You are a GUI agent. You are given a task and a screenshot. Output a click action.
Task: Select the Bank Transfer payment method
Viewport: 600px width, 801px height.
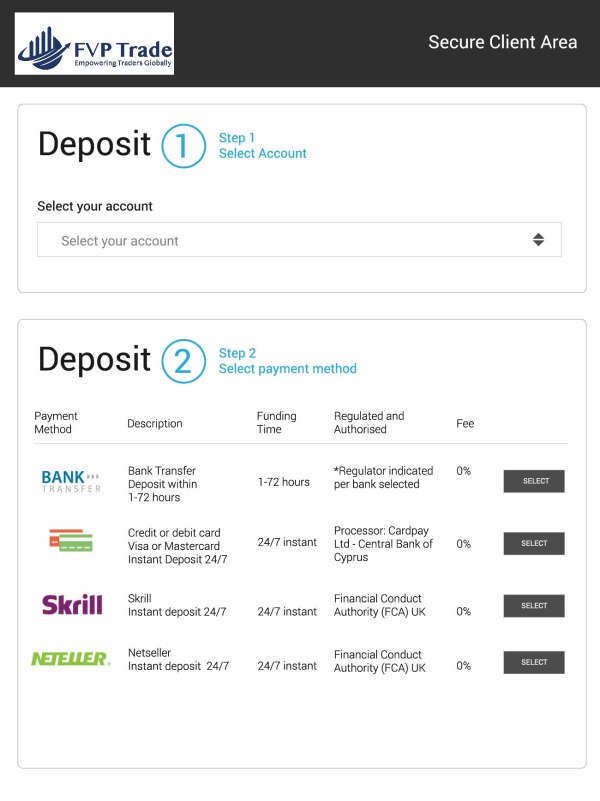(534, 481)
